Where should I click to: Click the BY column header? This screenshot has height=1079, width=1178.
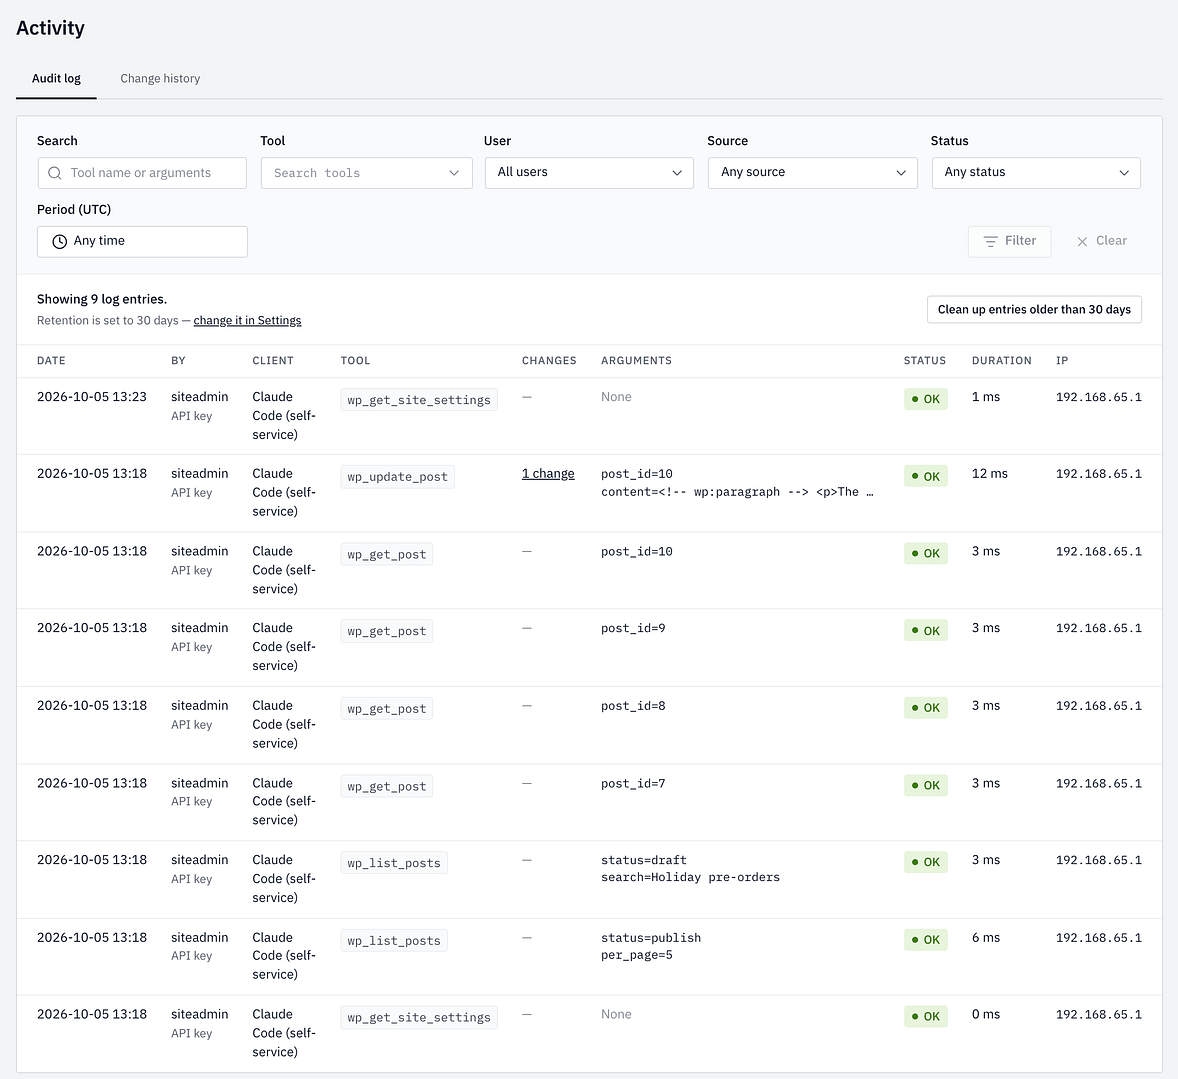click(178, 361)
